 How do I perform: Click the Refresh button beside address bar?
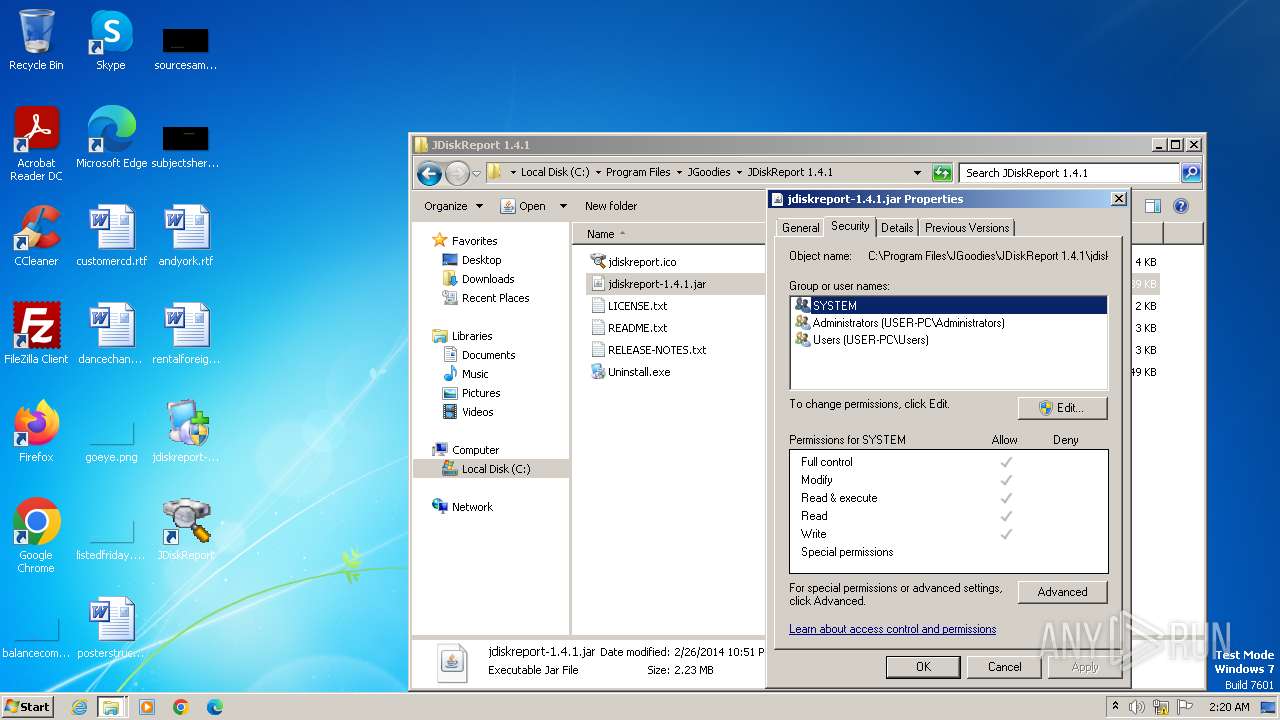coord(942,172)
